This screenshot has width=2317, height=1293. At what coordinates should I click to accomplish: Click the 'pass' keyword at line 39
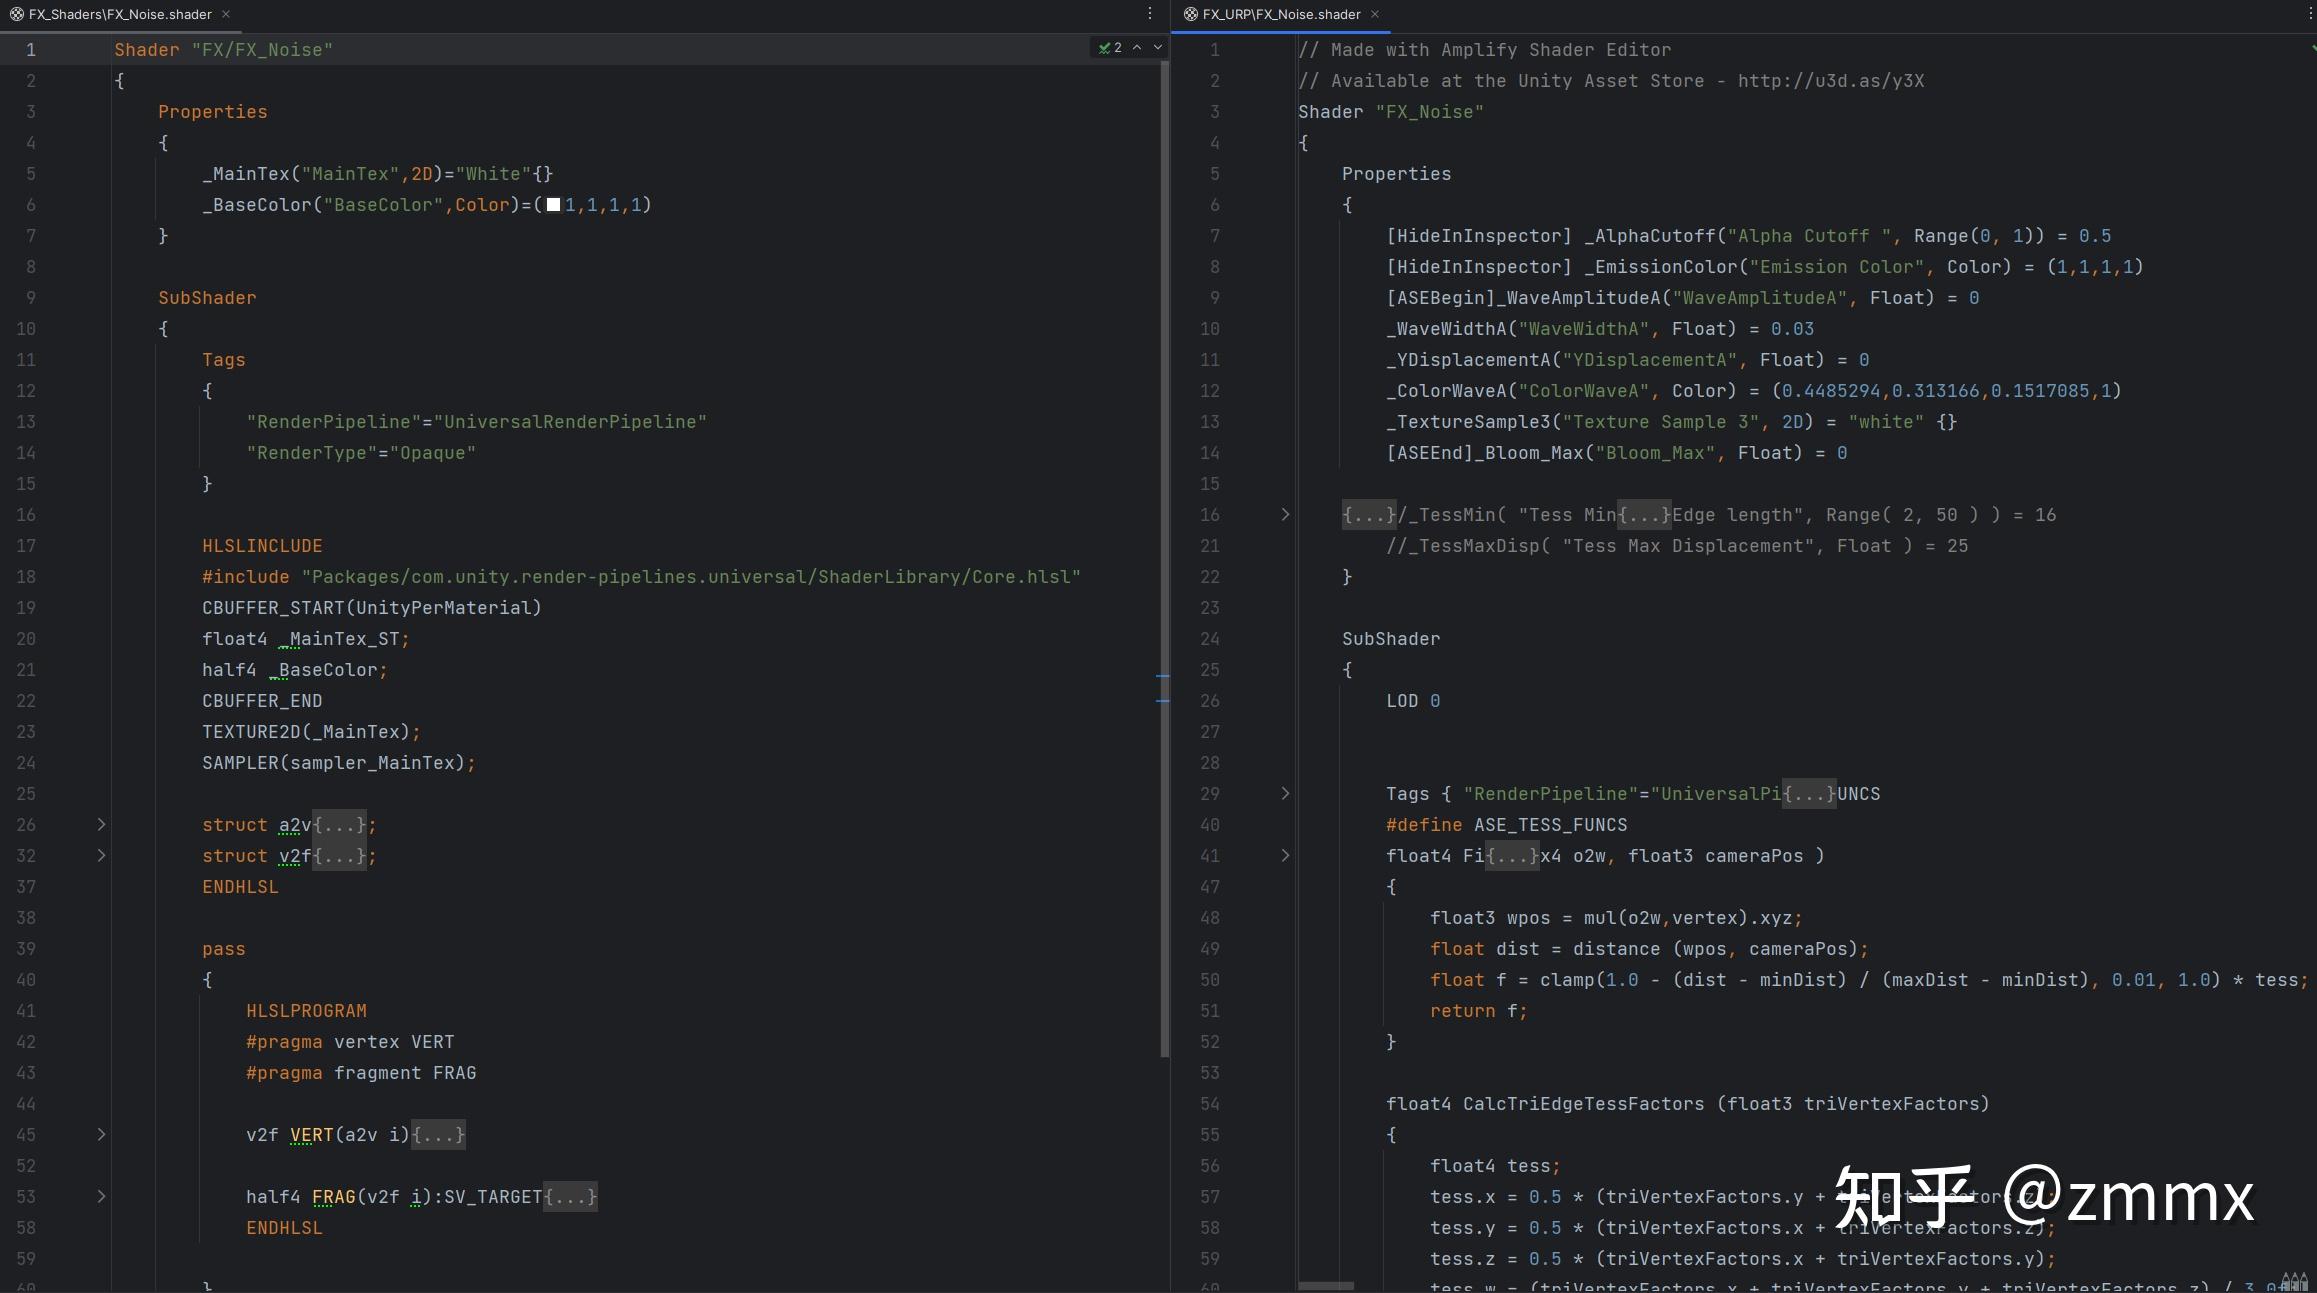click(x=223, y=949)
